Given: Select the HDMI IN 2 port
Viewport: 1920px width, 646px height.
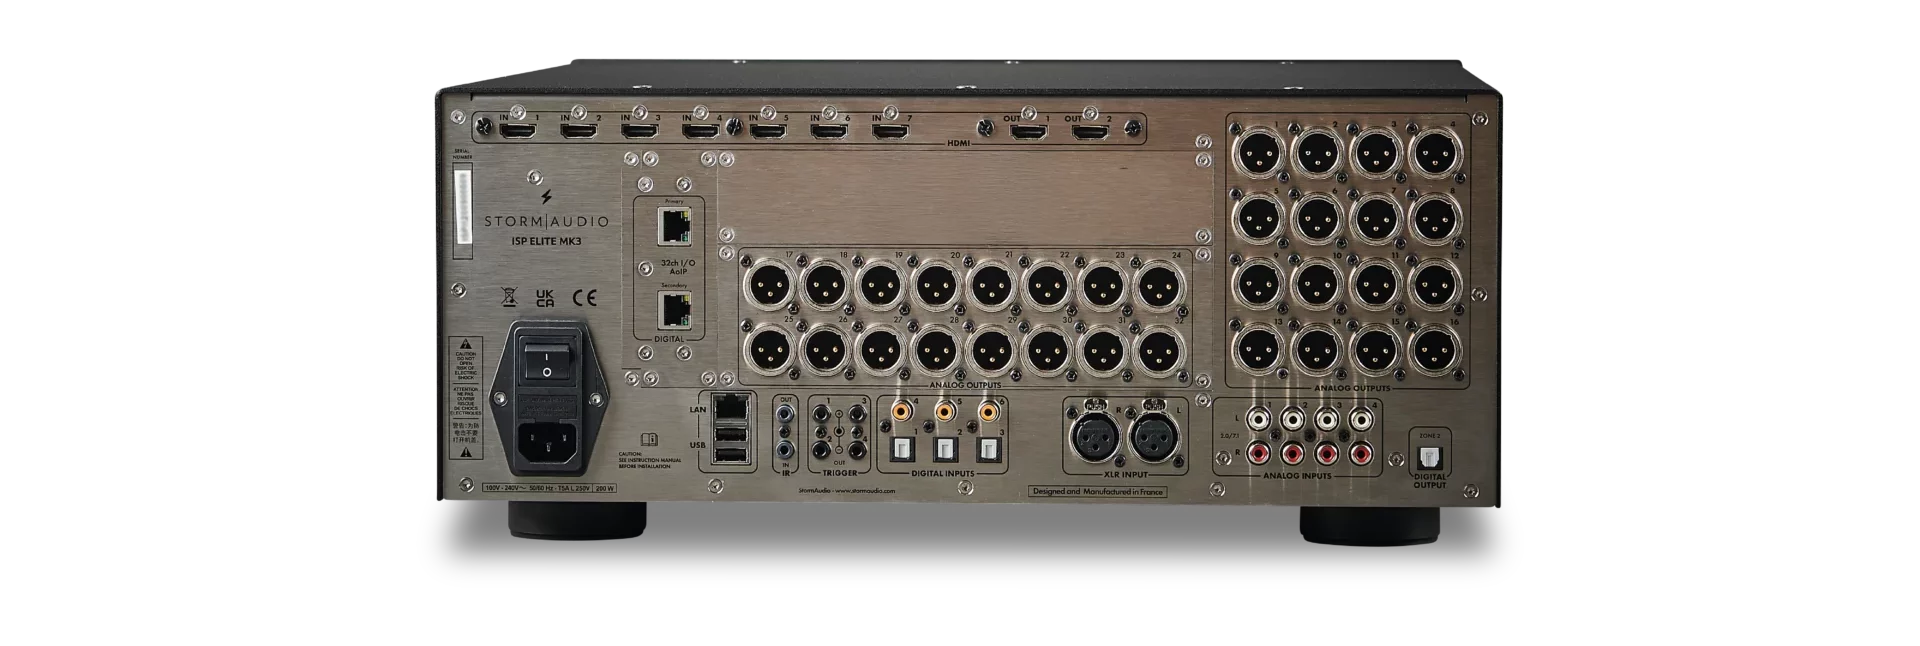Looking at the screenshot, I should (x=579, y=130).
